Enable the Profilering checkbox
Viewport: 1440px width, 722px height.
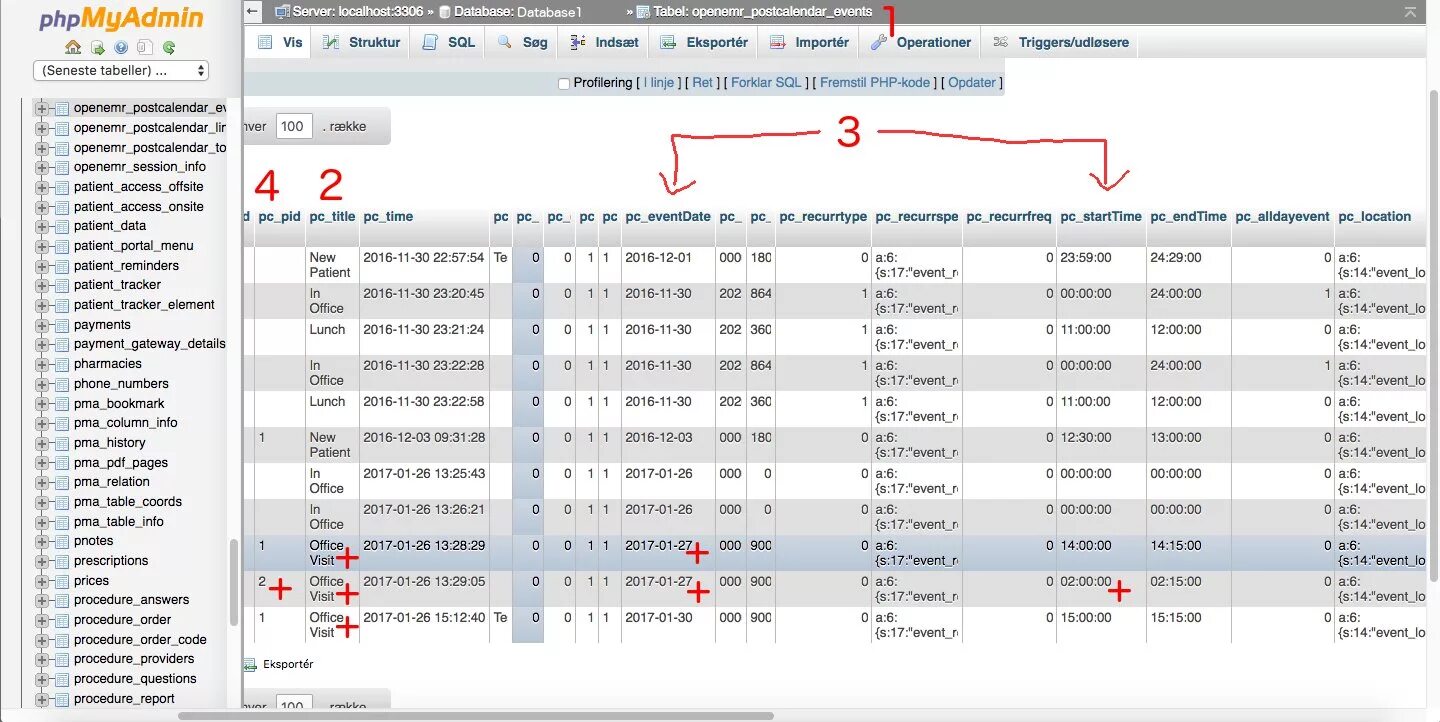564,83
